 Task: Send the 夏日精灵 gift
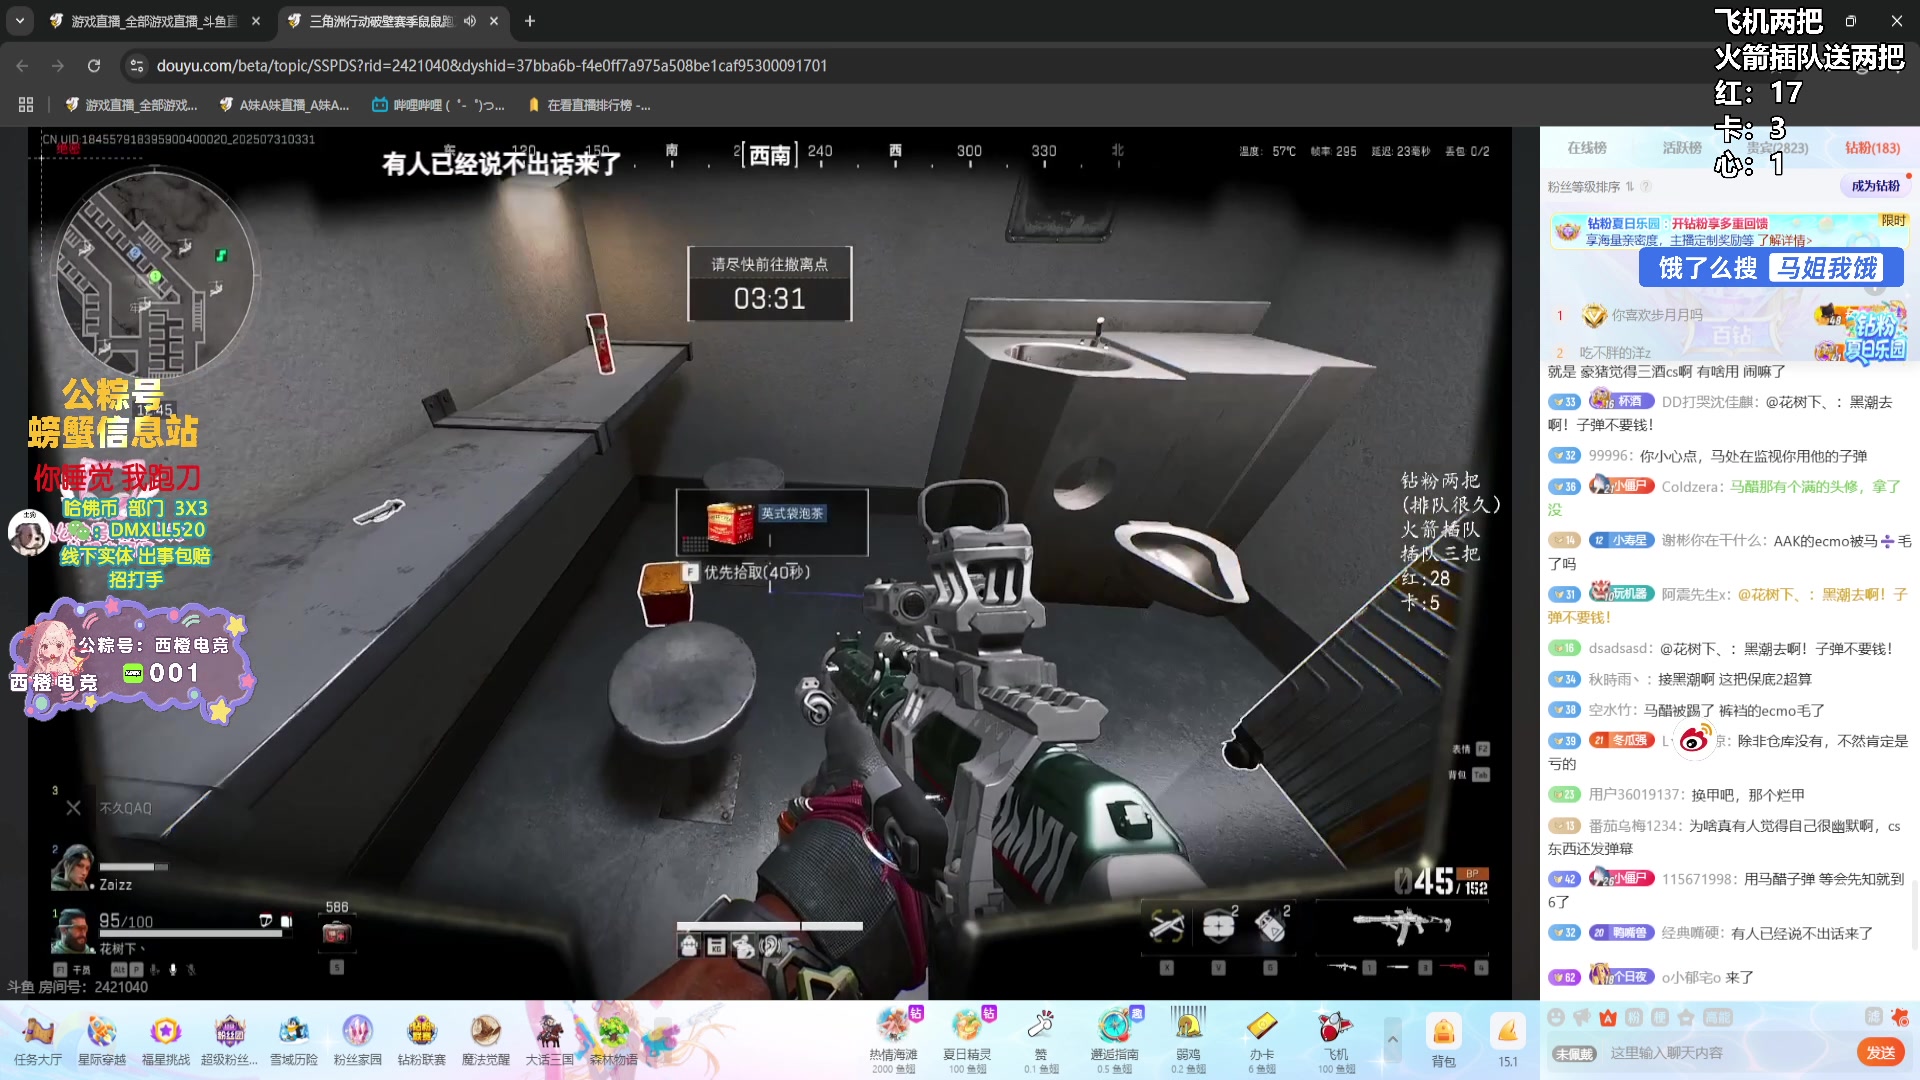click(x=967, y=1039)
